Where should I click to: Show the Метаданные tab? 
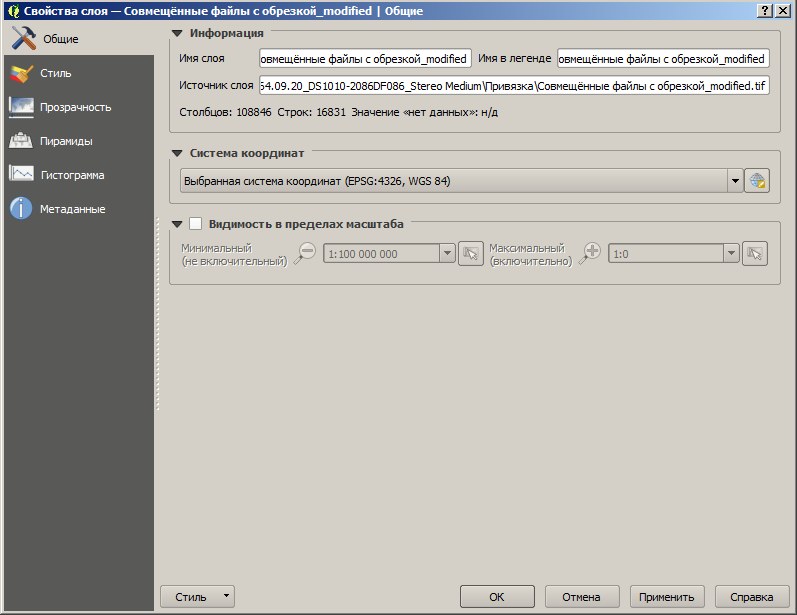click(x=79, y=209)
